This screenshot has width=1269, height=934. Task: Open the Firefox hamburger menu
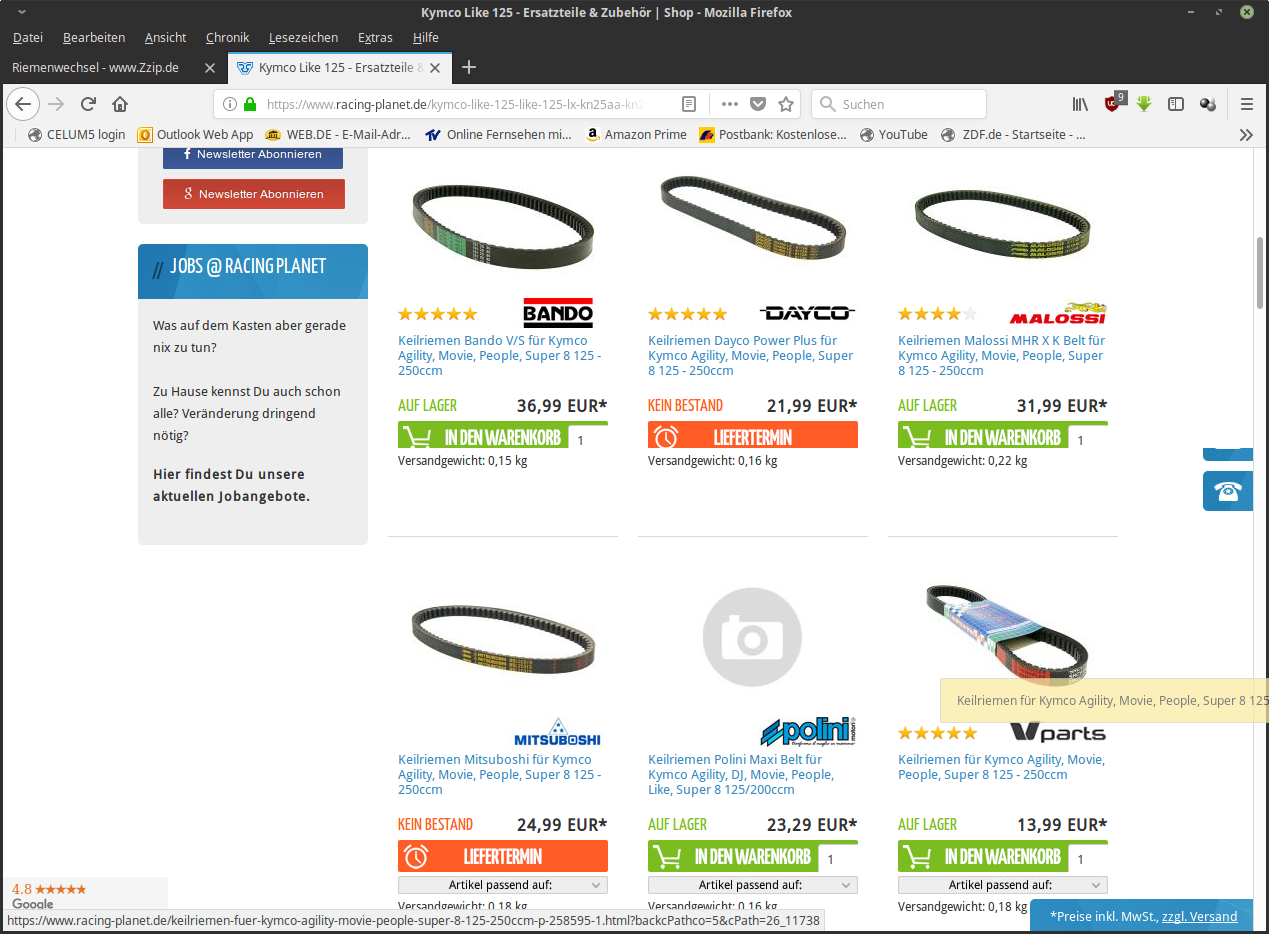(1247, 104)
